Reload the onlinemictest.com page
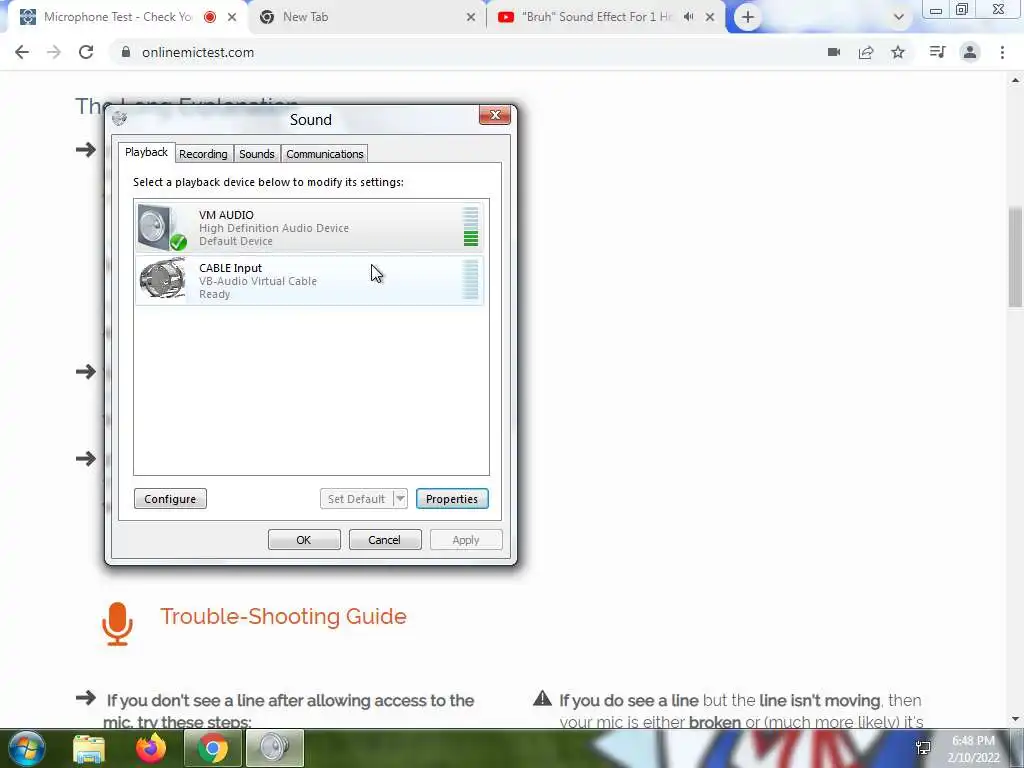This screenshot has width=1024, height=768. click(x=86, y=52)
